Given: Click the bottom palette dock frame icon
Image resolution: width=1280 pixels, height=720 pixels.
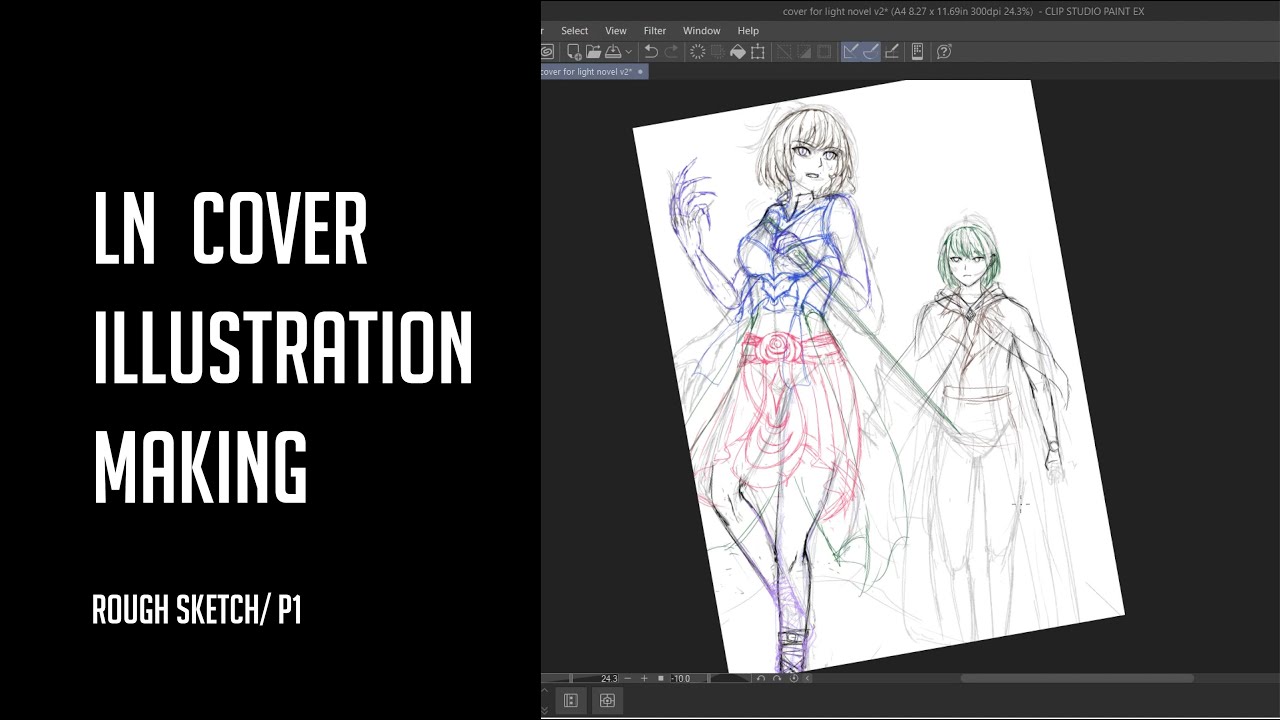Looking at the screenshot, I should [607, 700].
